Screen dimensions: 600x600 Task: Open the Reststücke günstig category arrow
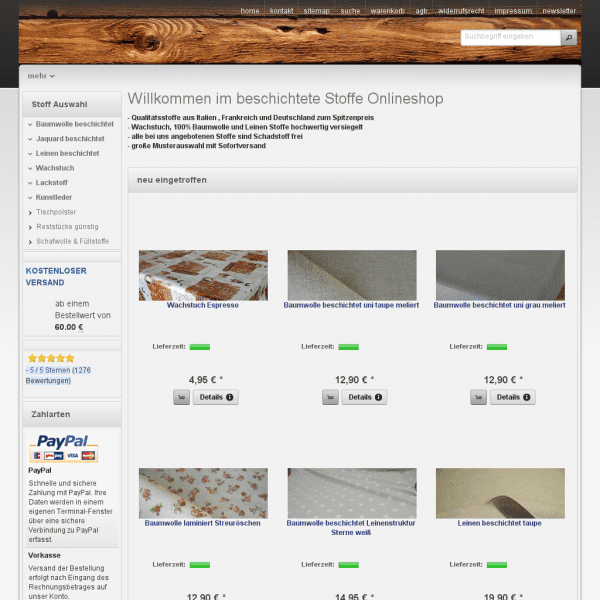coord(30,227)
